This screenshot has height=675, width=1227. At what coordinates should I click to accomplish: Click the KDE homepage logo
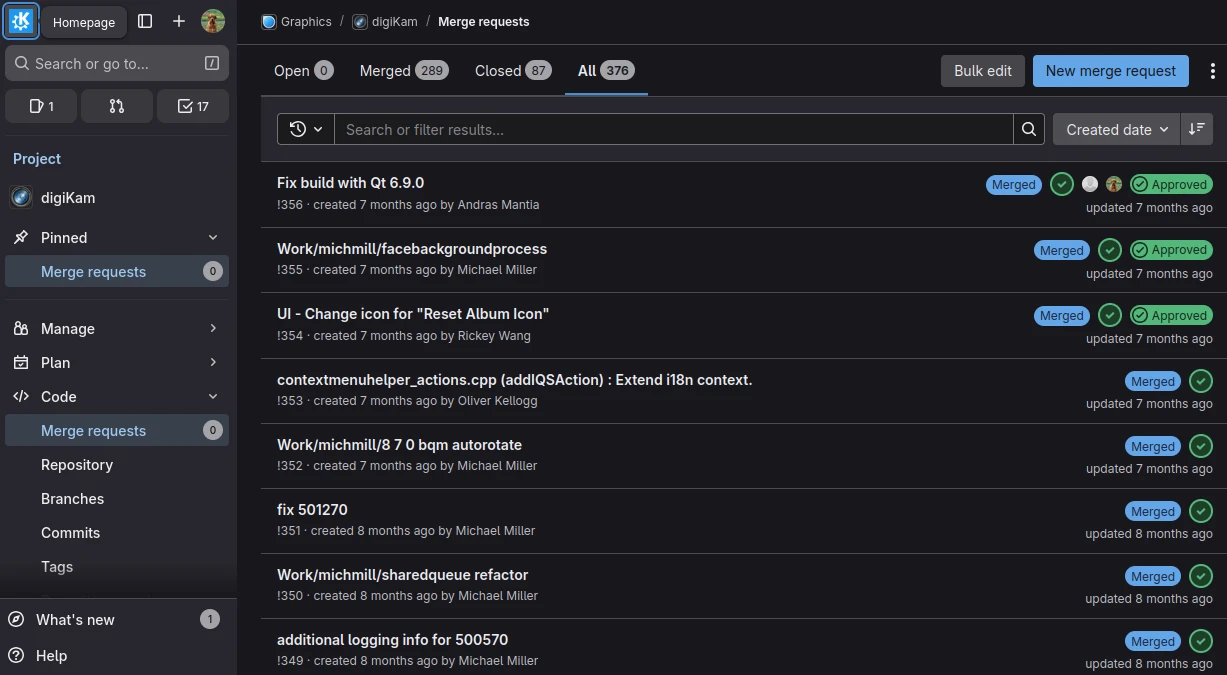tap(21, 21)
